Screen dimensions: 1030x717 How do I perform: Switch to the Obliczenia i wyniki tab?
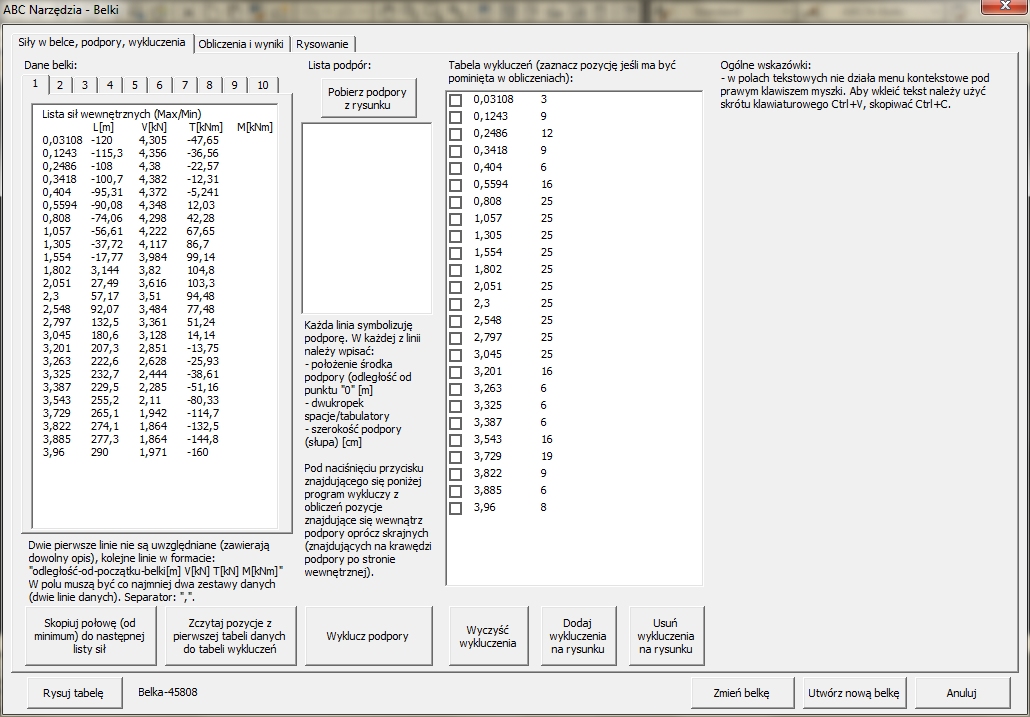(x=241, y=44)
